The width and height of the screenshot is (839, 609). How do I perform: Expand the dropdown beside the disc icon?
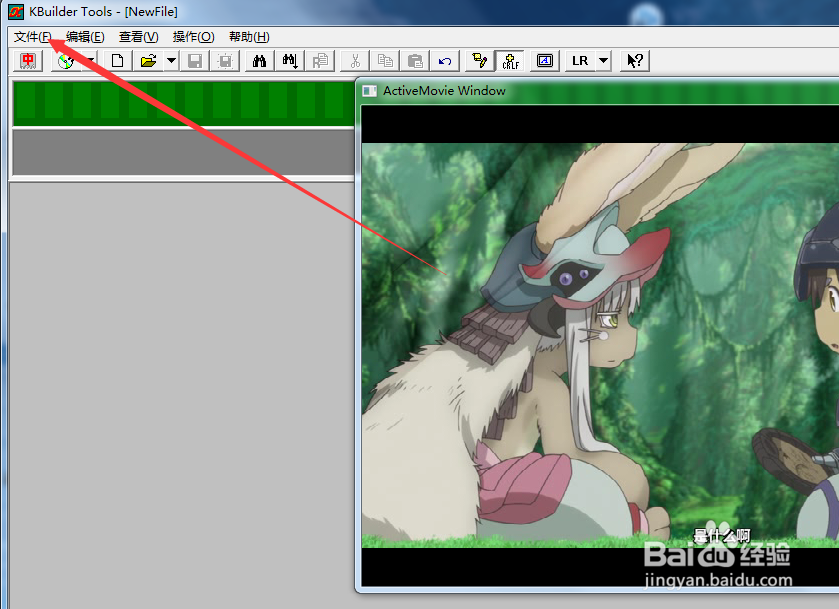[x=90, y=61]
